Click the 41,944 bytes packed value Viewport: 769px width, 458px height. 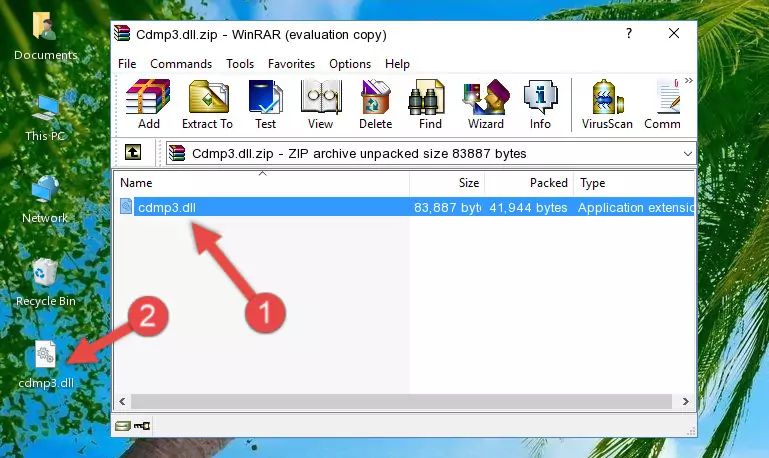[x=528, y=207]
